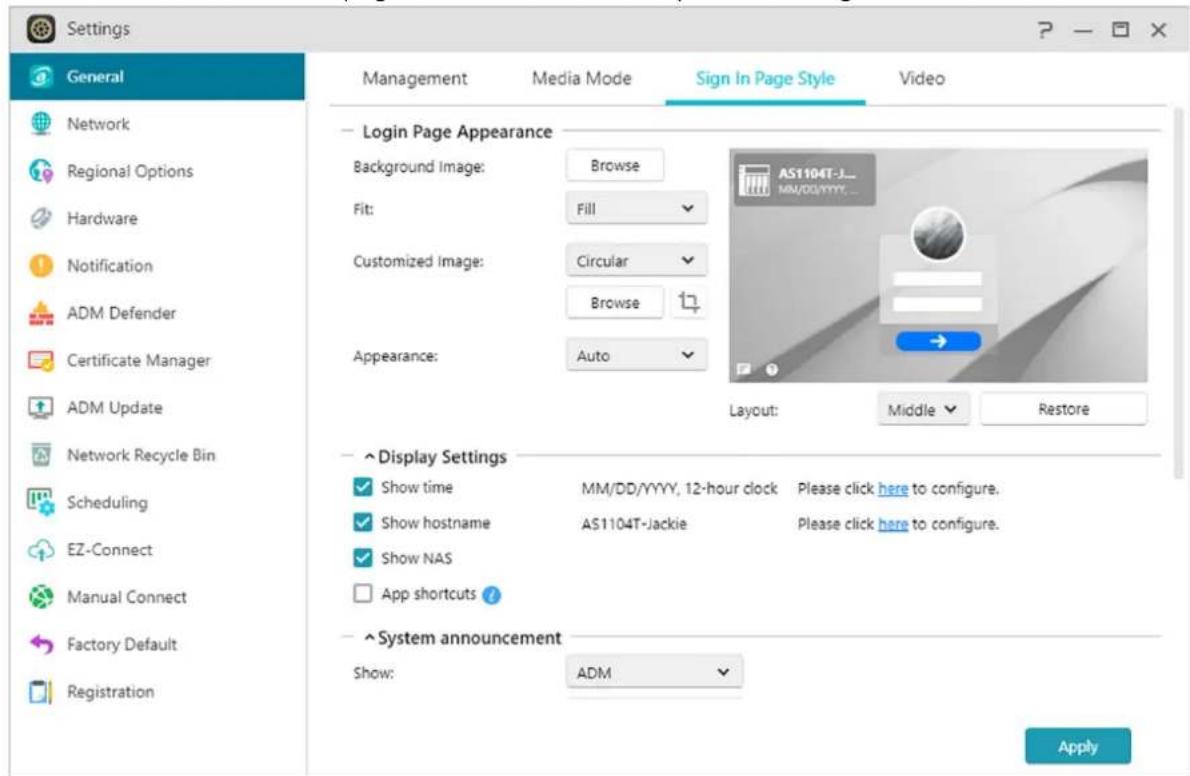Image resolution: width=1190 pixels, height=776 pixels.
Task: Disable the Show hostname checkbox
Action: (363, 523)
